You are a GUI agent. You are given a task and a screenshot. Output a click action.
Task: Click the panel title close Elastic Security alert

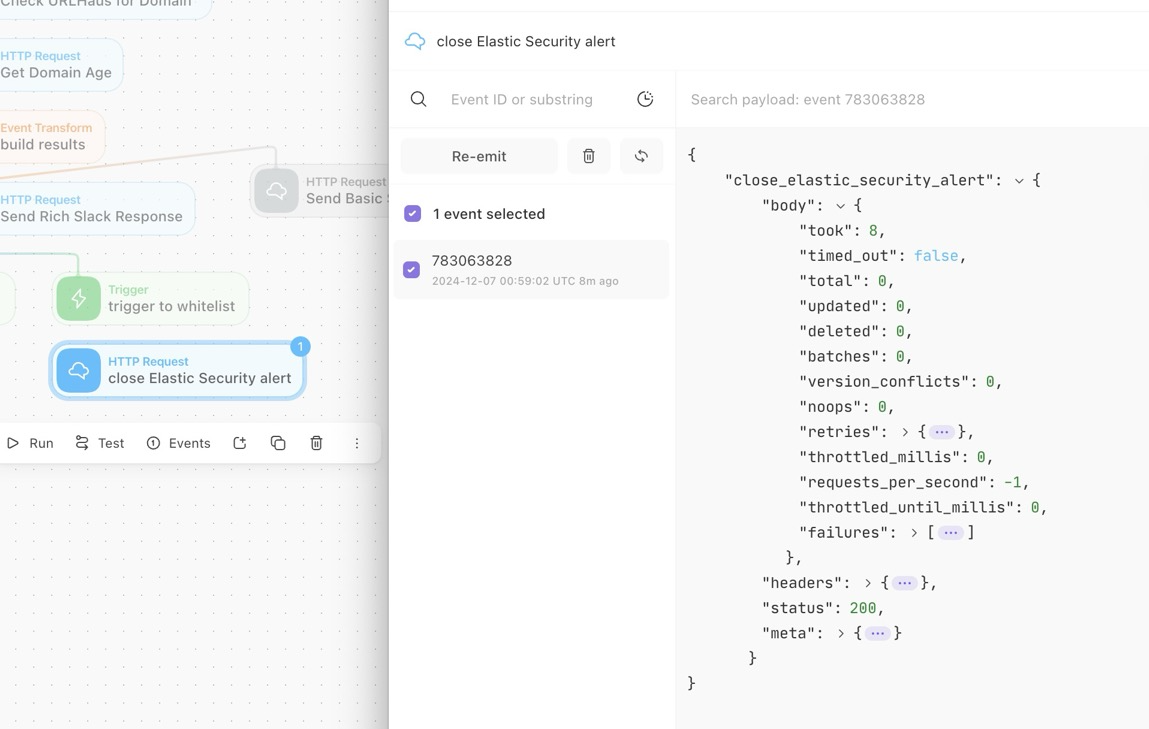[x=526, y=42]
